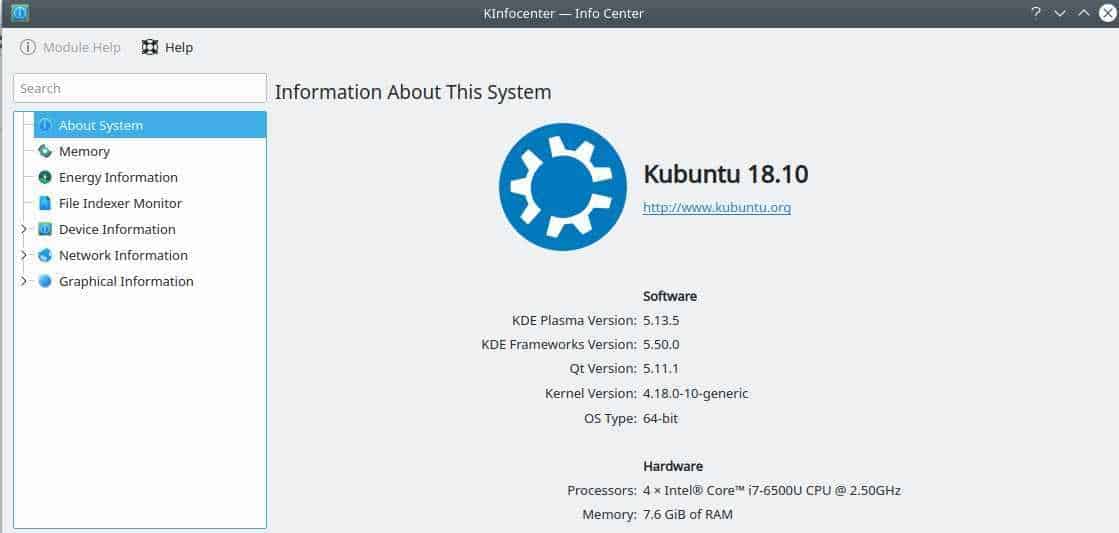Click the Help lifebuoy icon
This screenshot has height=533, width=1119.
[150, 47]
